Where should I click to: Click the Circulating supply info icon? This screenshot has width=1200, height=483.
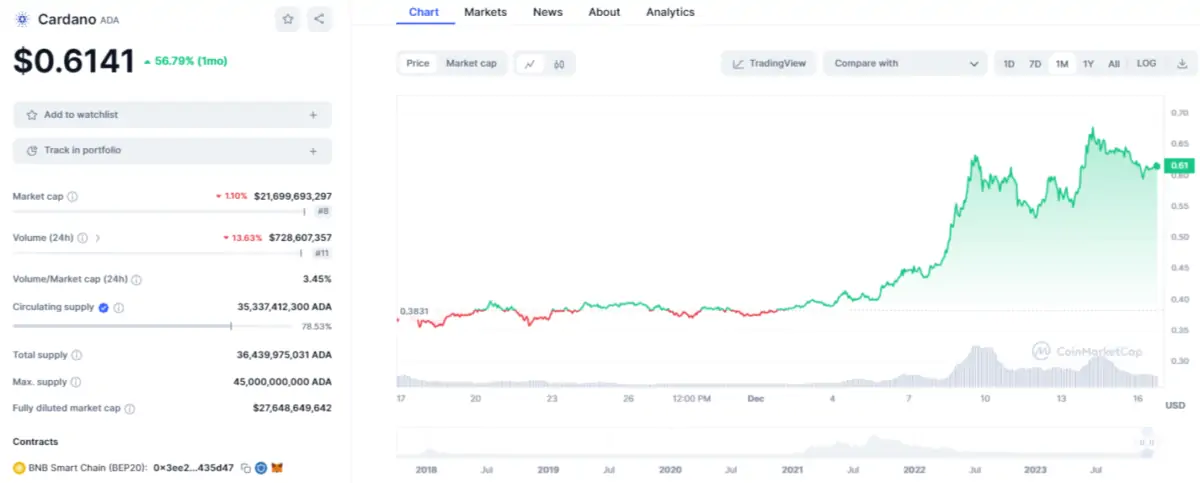[119, 308]
